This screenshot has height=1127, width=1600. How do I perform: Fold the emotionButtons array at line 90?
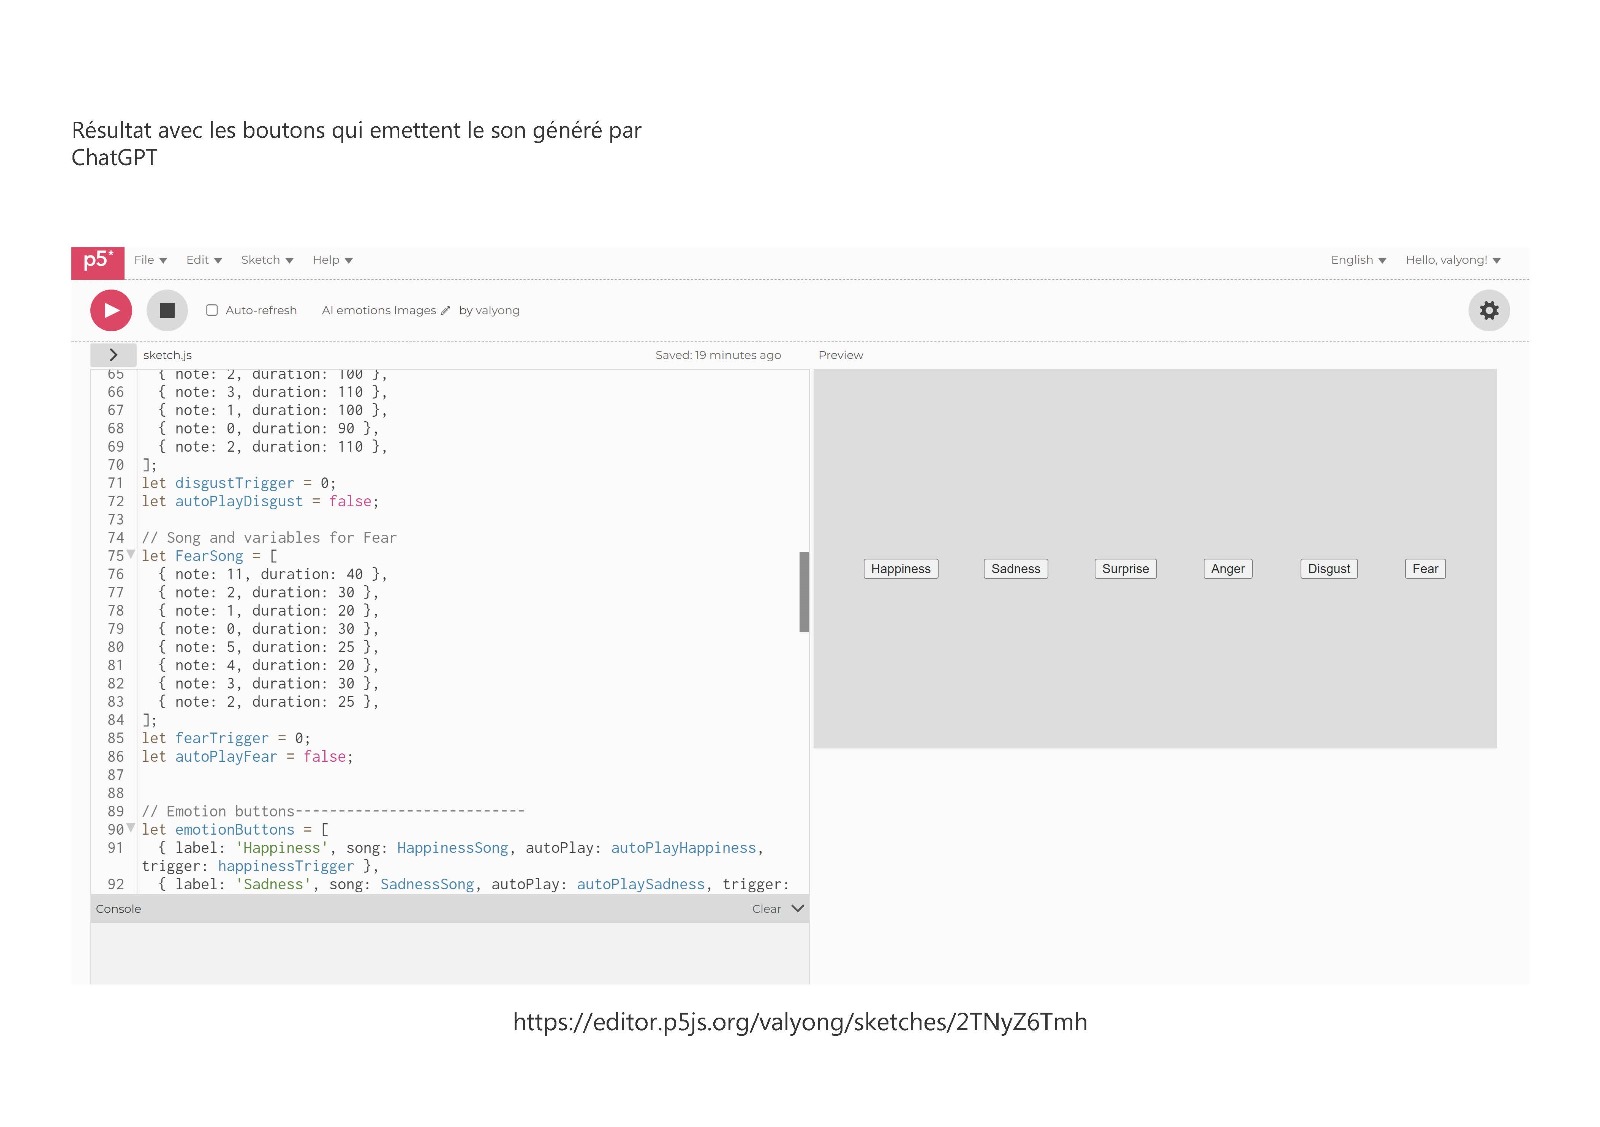[x=131, y=828]
